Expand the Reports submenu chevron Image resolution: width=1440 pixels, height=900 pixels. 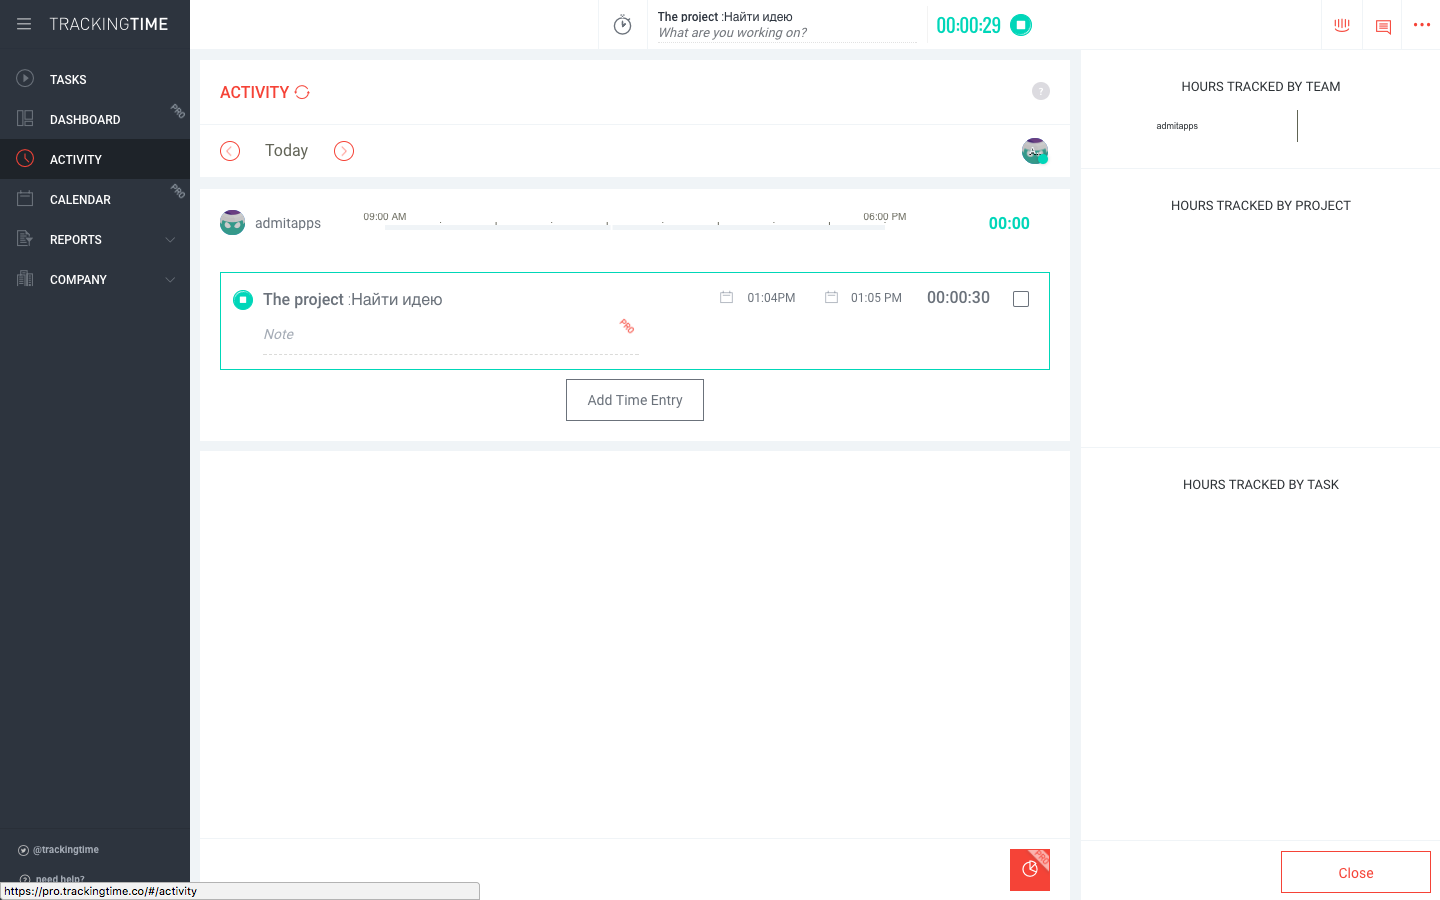click(170, 240)
